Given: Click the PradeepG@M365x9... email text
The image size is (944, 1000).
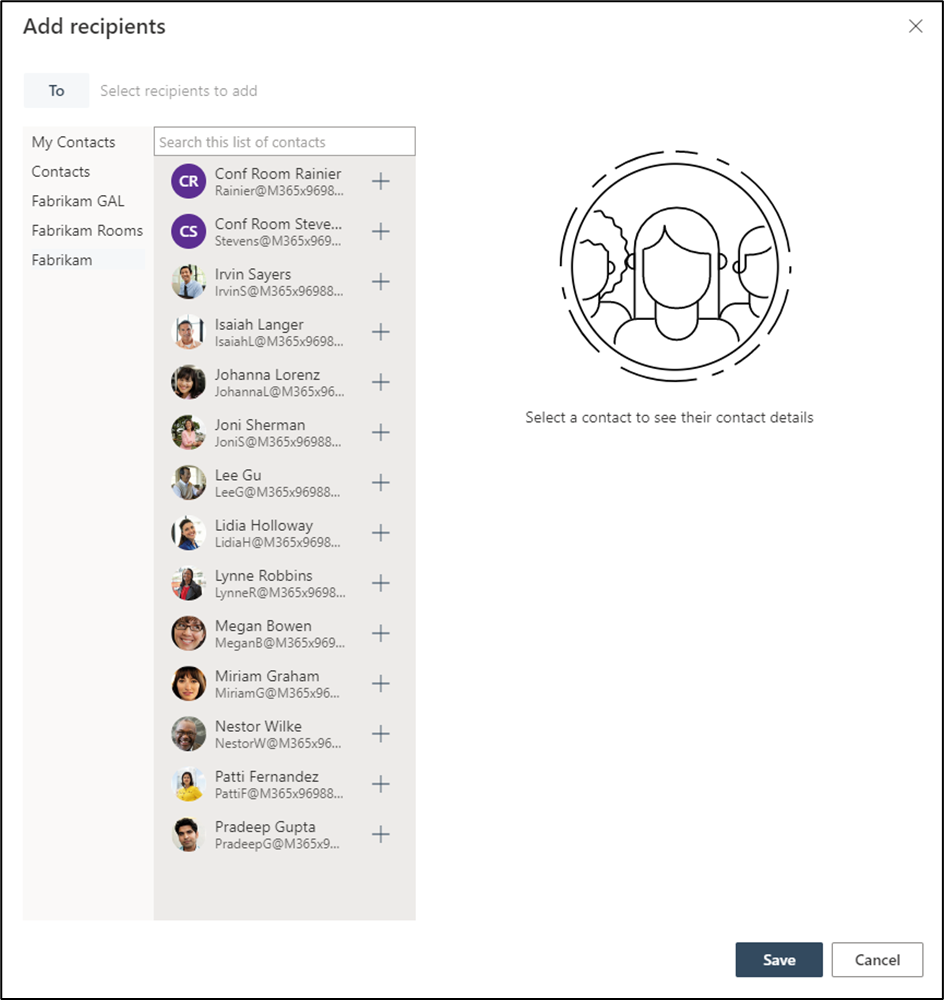Looking at the screenshot, I should [x=277, y=844].
